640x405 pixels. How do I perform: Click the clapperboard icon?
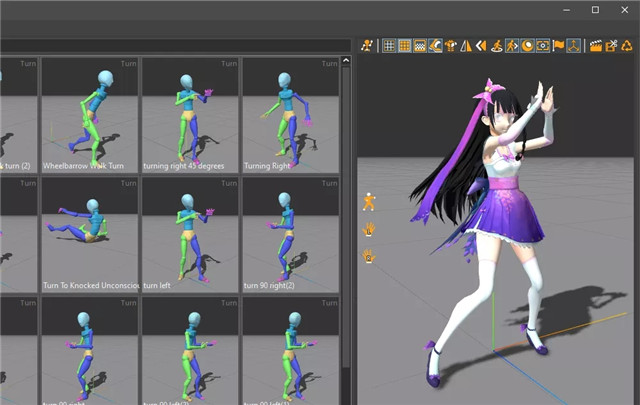click(596, 45)
